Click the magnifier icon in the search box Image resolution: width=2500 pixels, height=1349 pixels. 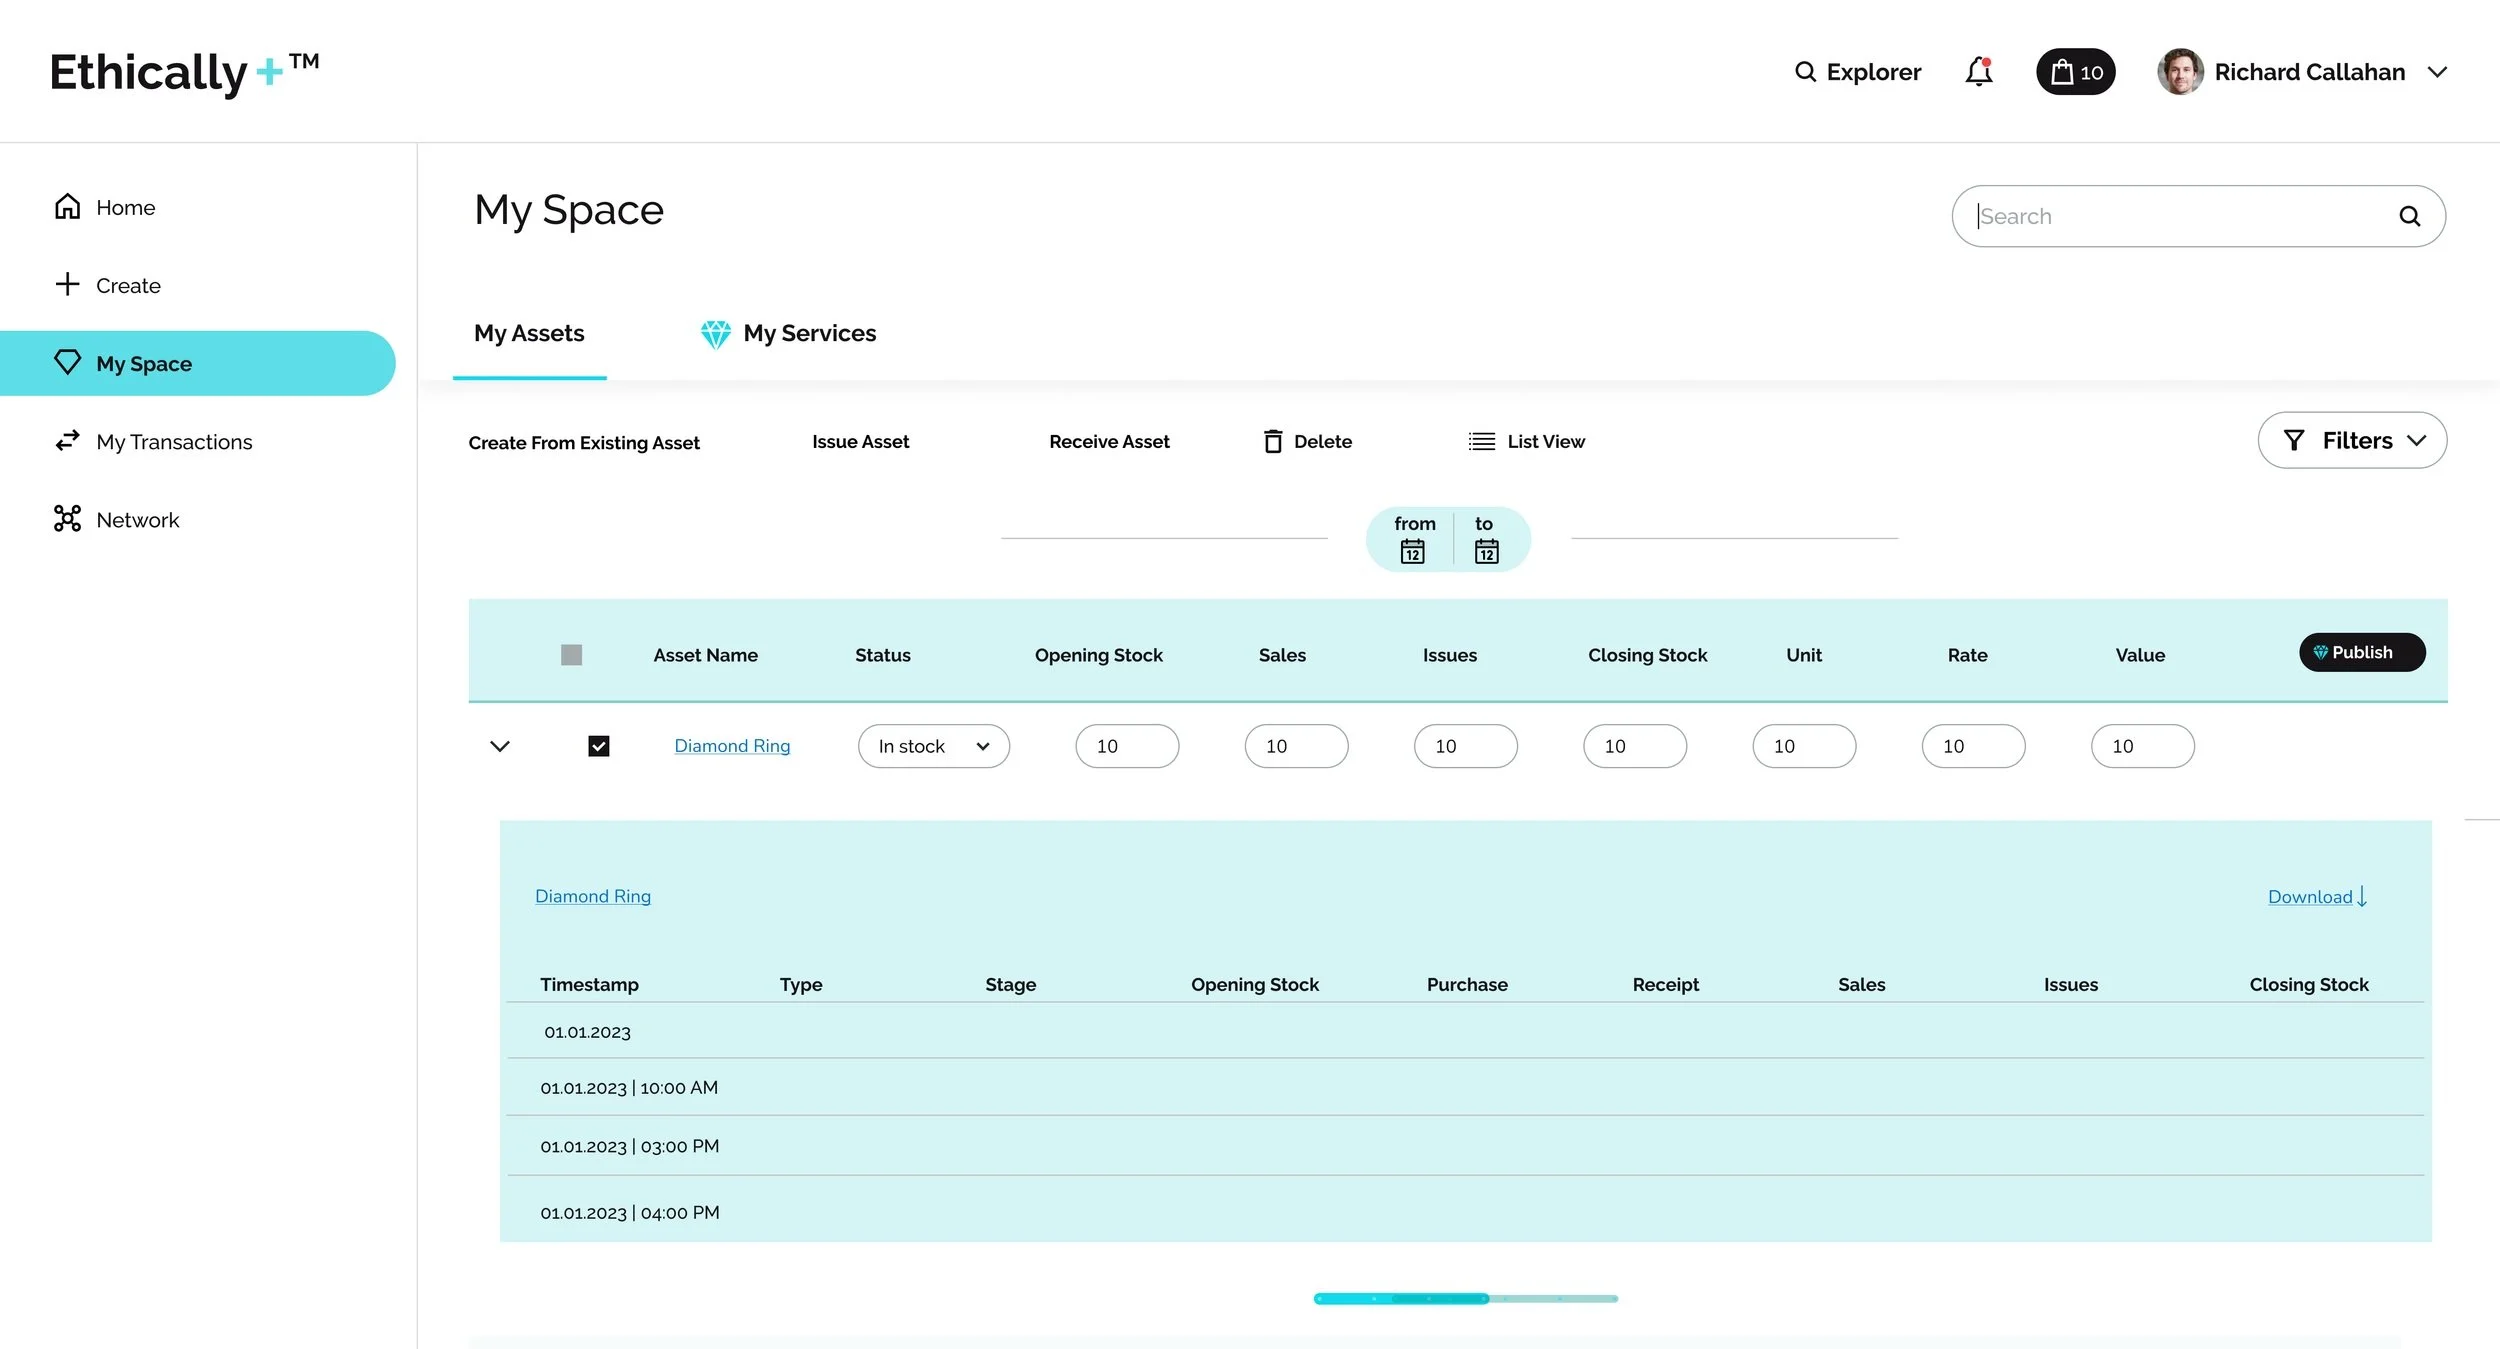(x=2409, y=216)
